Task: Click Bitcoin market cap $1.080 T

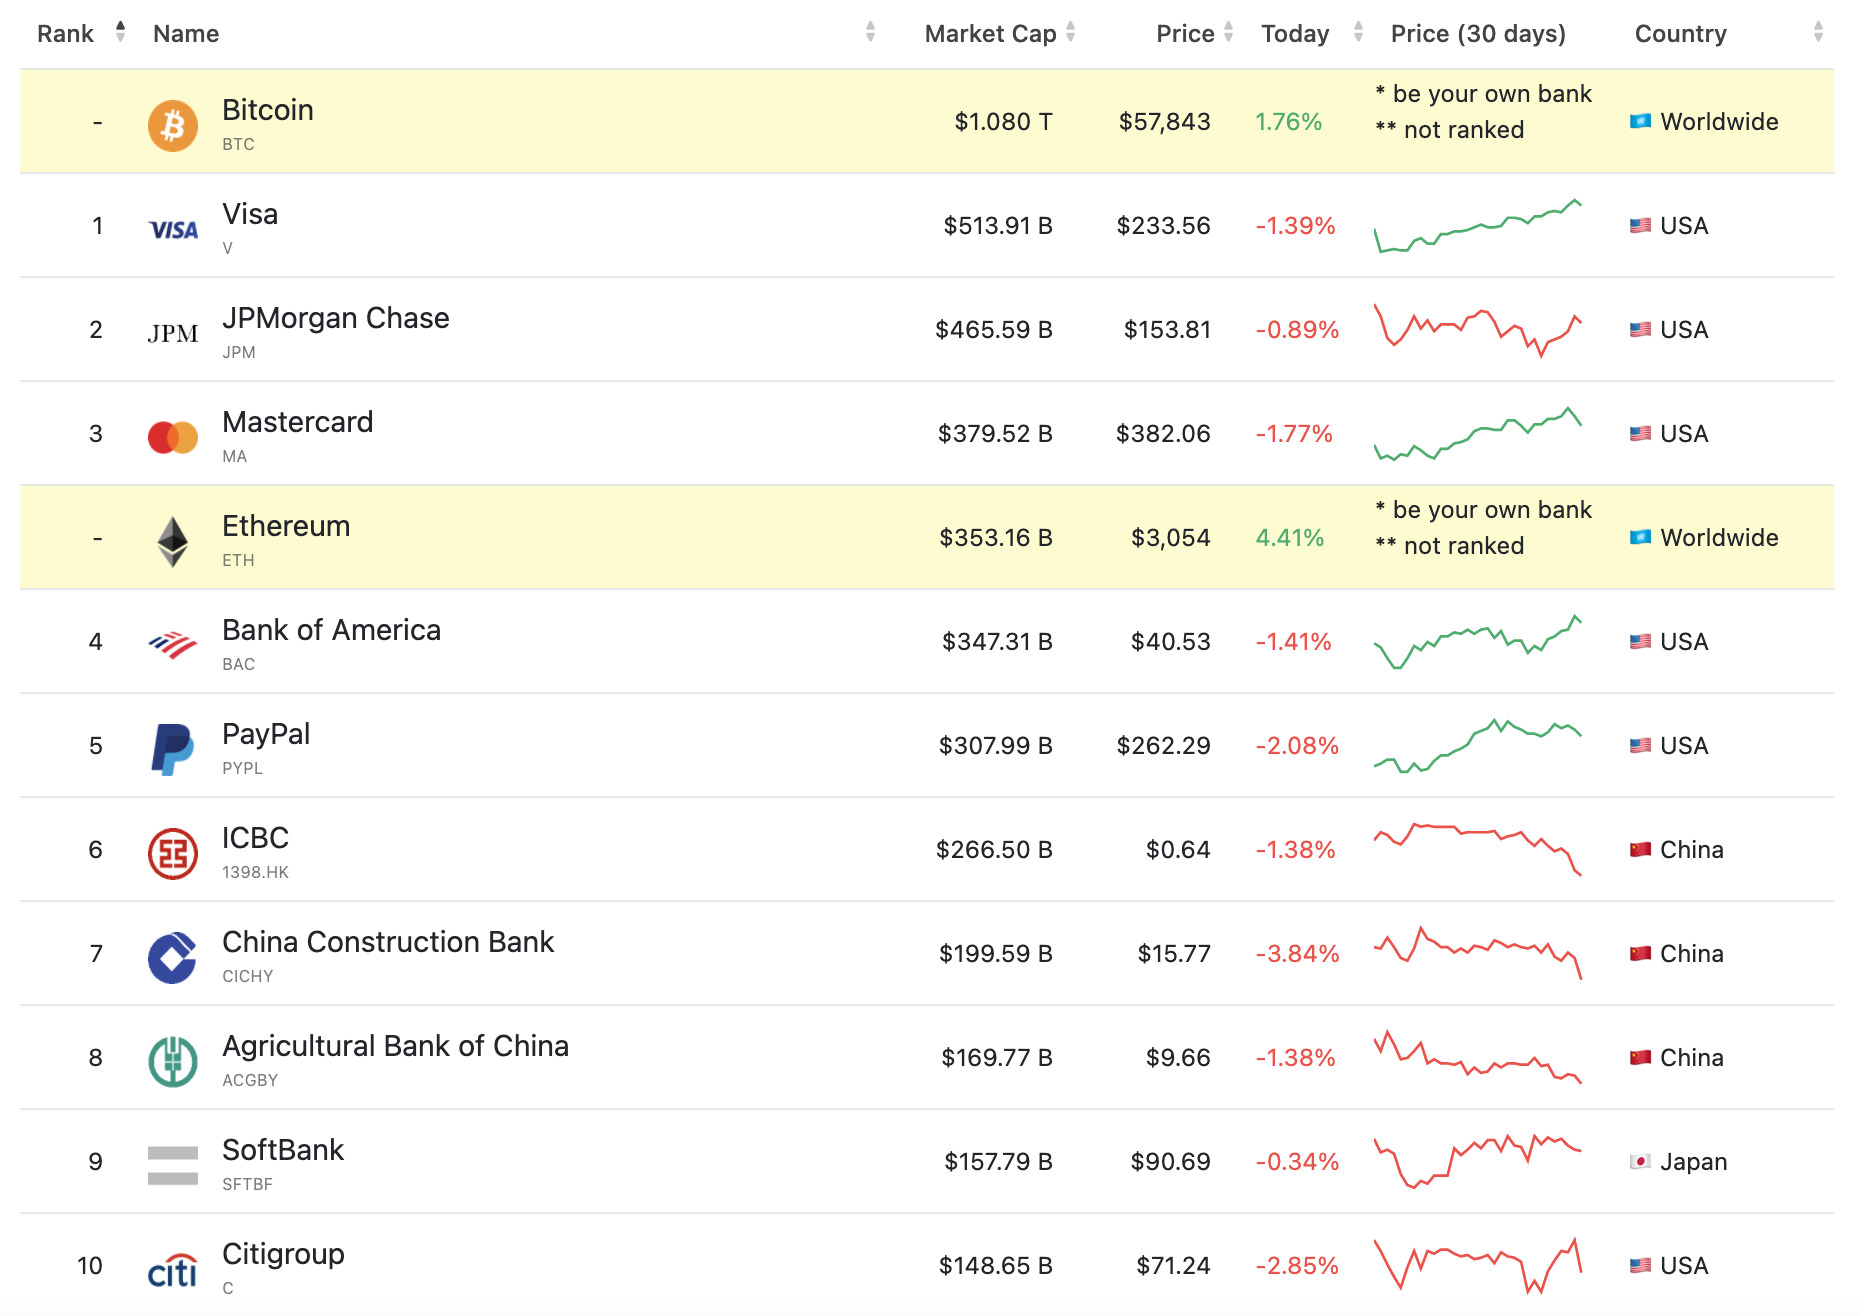Action: click(1003, 122)
